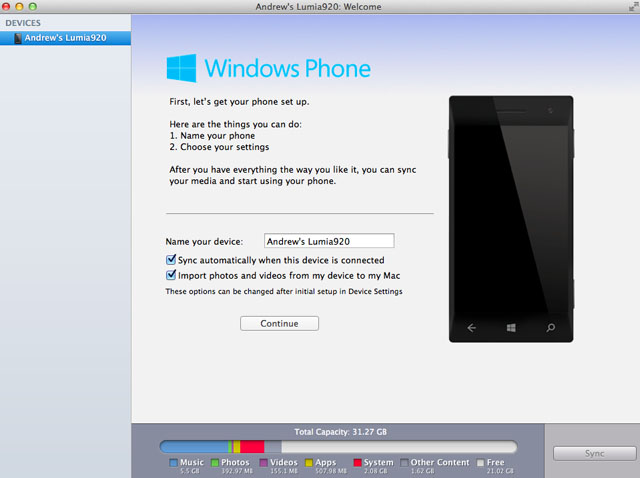Uncheck Sync automatically when this device is connected
This screenshot has width=640, height=478.
click(x=171, y=260)
